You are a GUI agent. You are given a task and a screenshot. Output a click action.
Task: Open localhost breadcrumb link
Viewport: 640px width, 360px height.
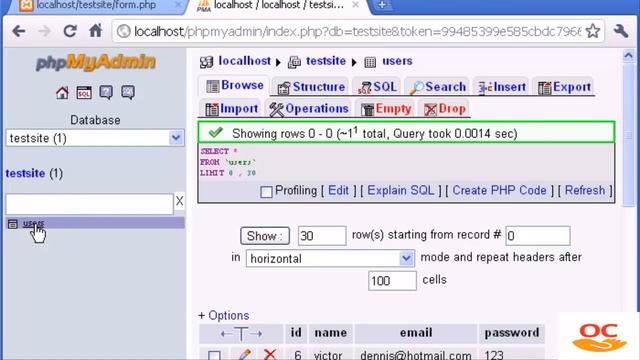(x=244, y=61)
